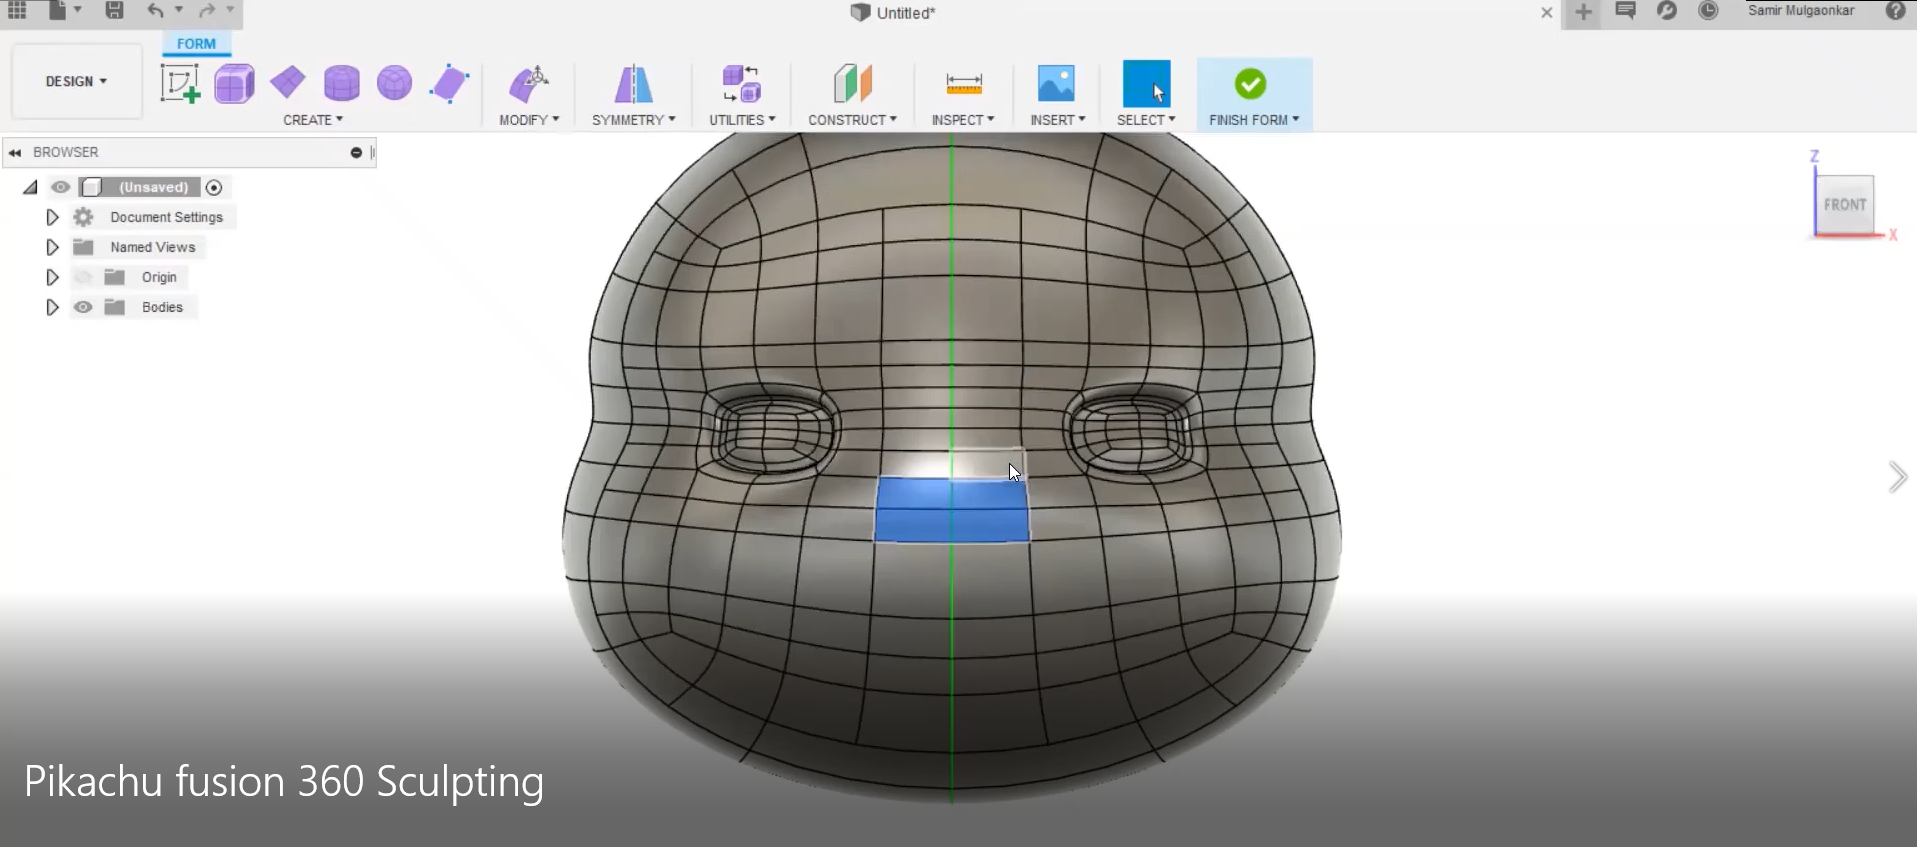Click the File menu document icon
1917x847 pixels.
pyautogui.click(x=58, y=10)
